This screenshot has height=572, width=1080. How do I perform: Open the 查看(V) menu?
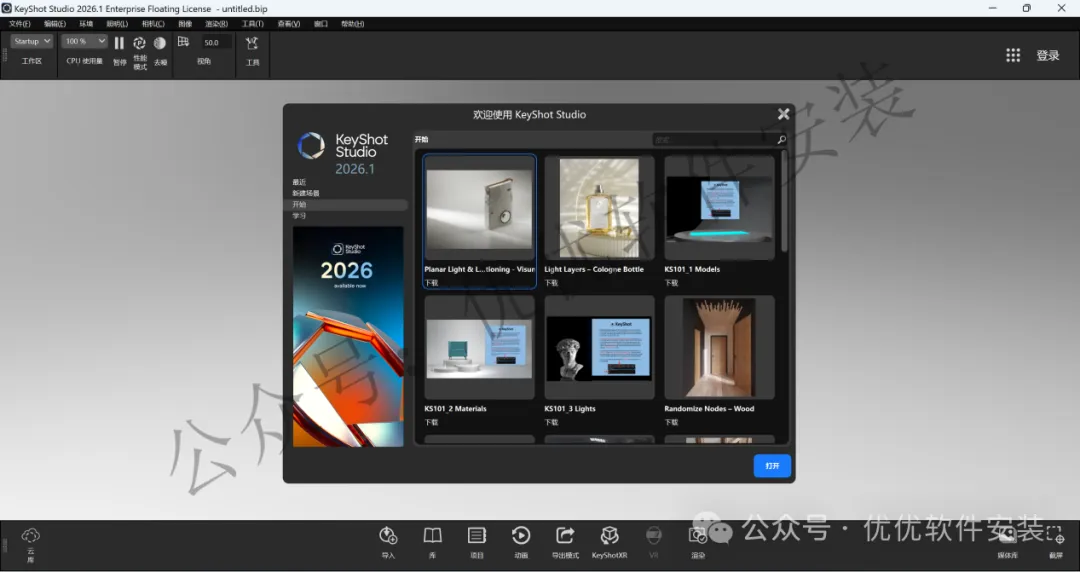[x=289, y=23]
